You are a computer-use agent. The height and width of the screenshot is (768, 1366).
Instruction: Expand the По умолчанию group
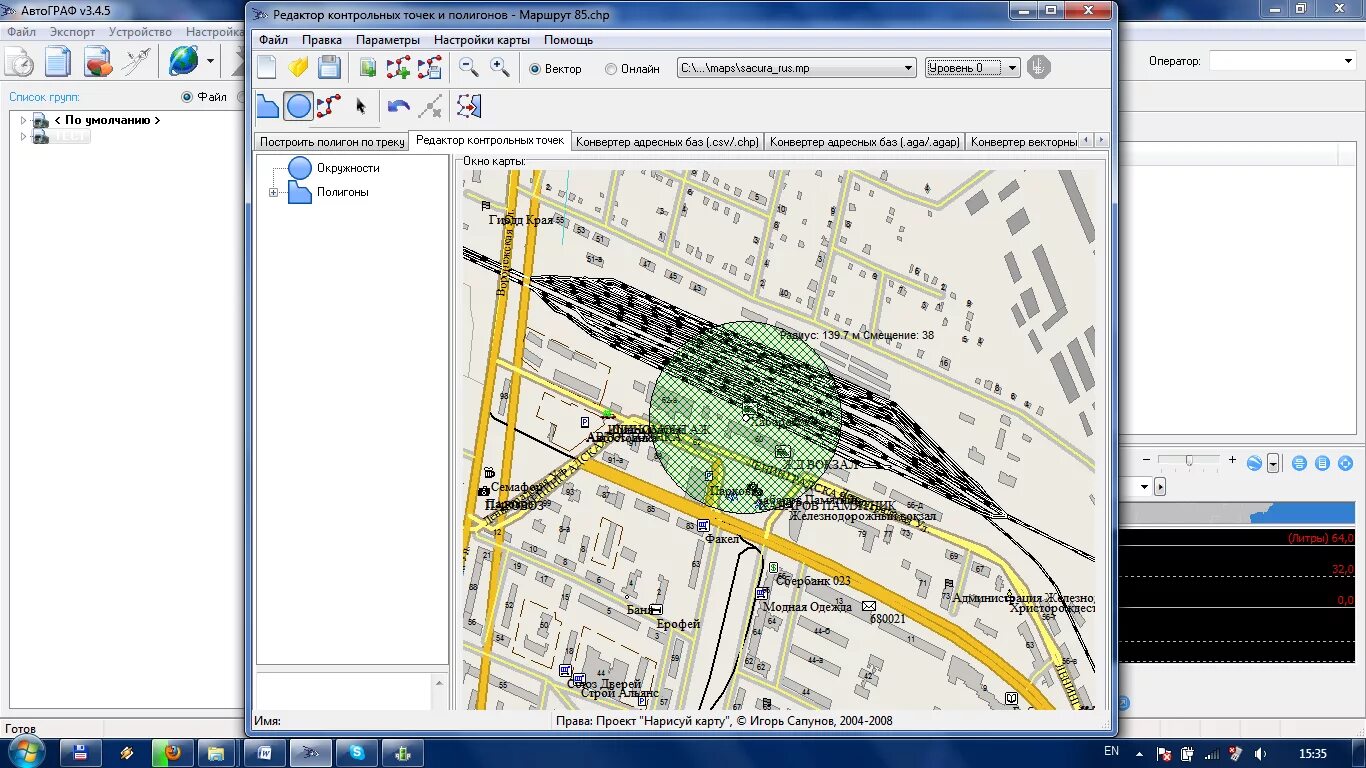pyautogui.click(x=24, y=120)
